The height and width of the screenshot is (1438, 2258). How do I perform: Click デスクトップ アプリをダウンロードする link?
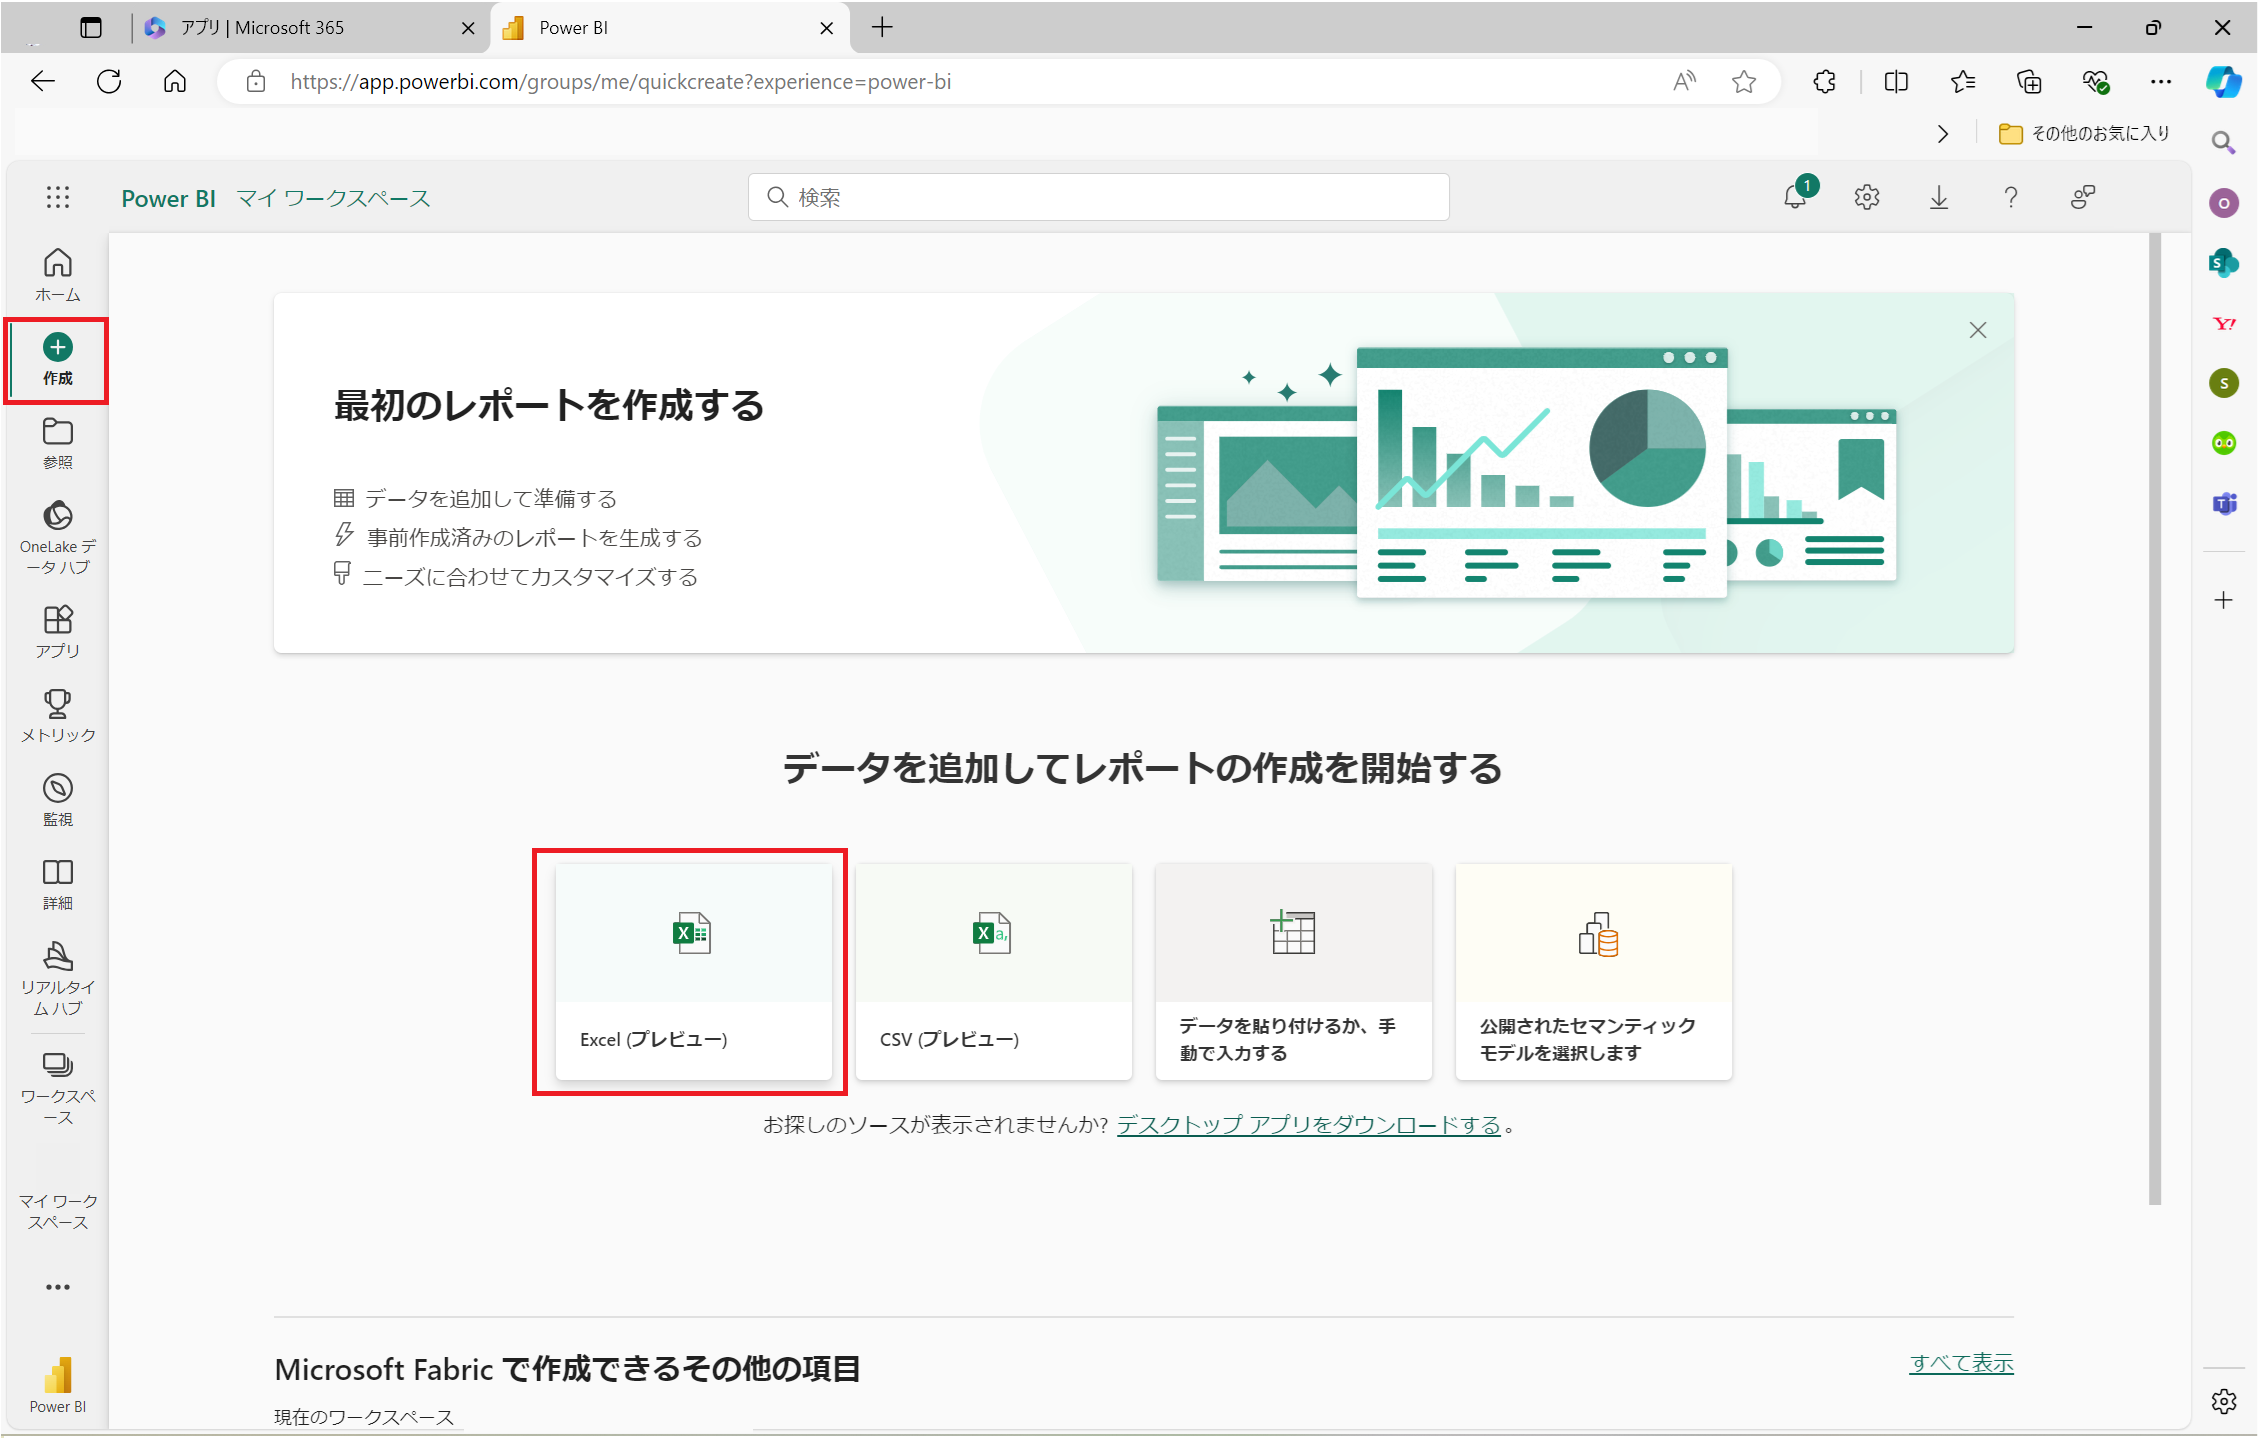[1308, 1125]
